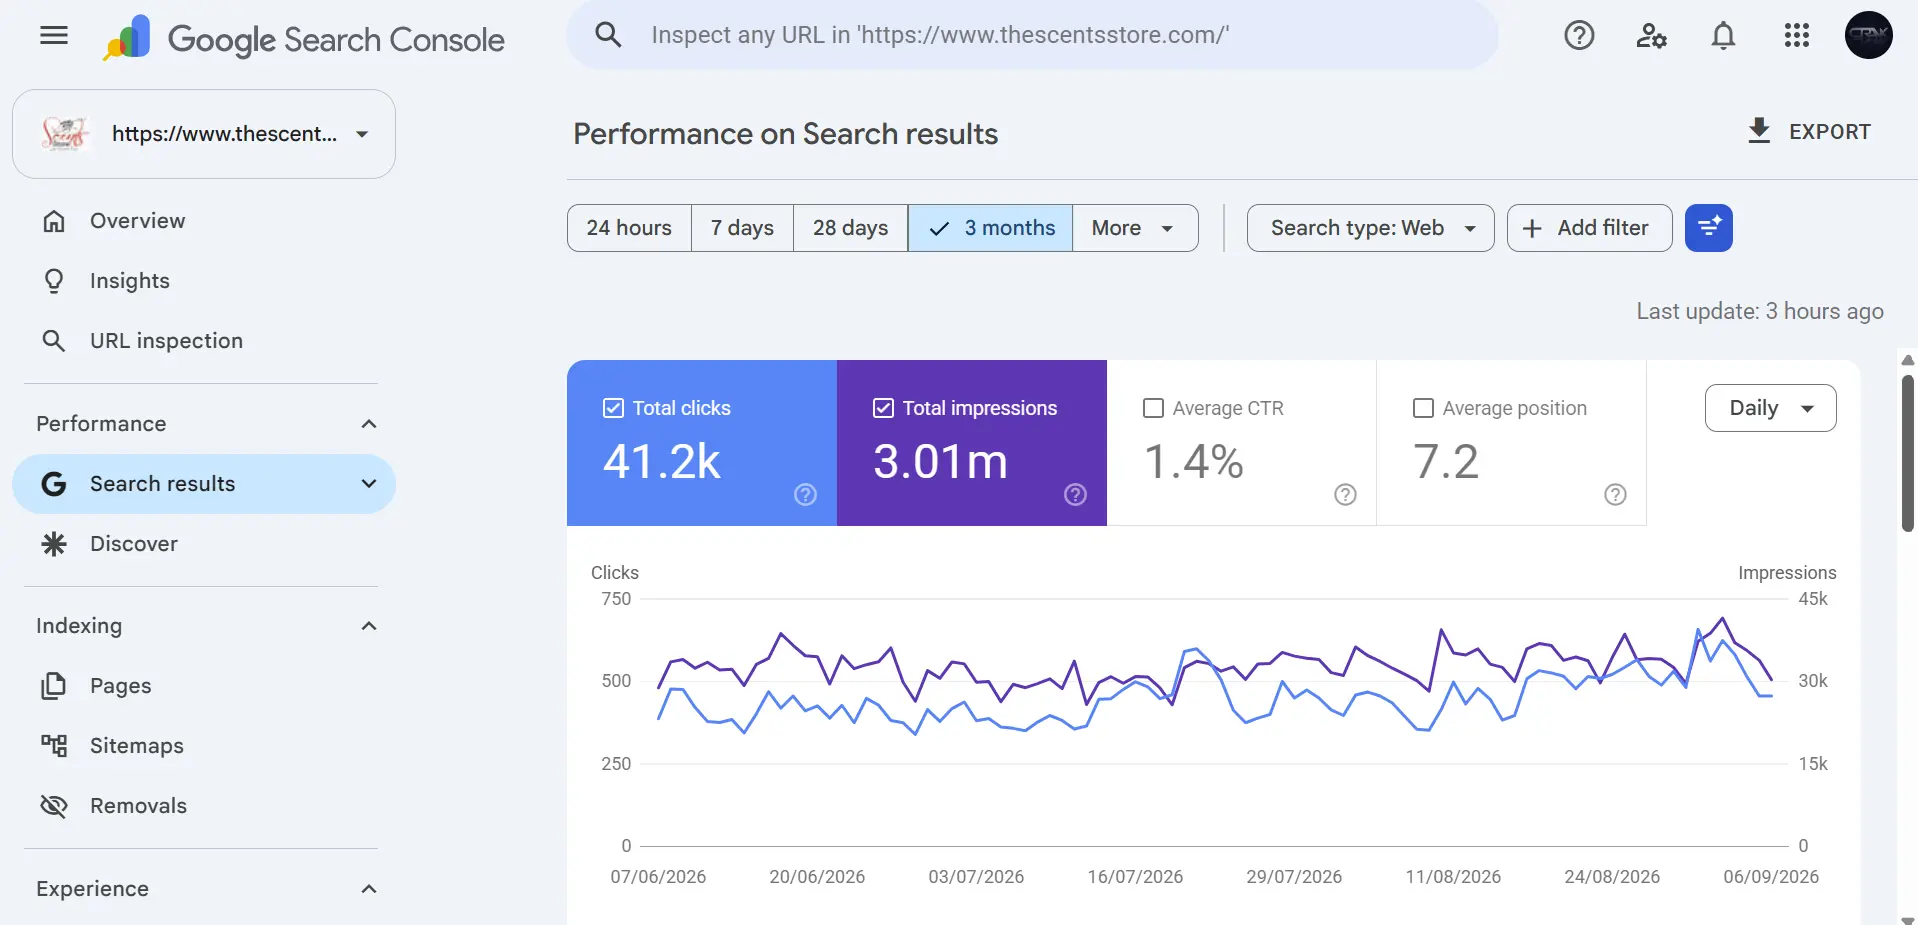Open the account profile avatar
This screenshot has width=1918, height=925.
(1868, 35)
